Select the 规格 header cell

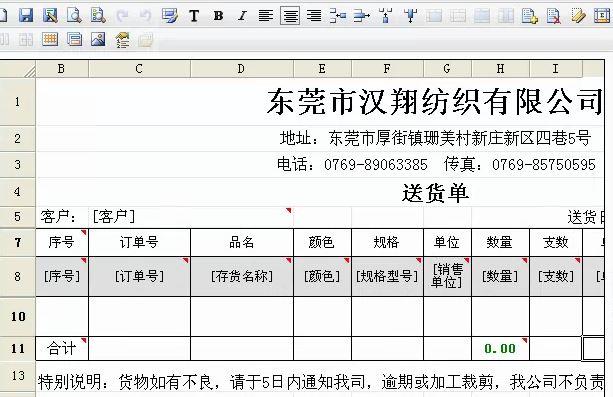pos(387,243)
